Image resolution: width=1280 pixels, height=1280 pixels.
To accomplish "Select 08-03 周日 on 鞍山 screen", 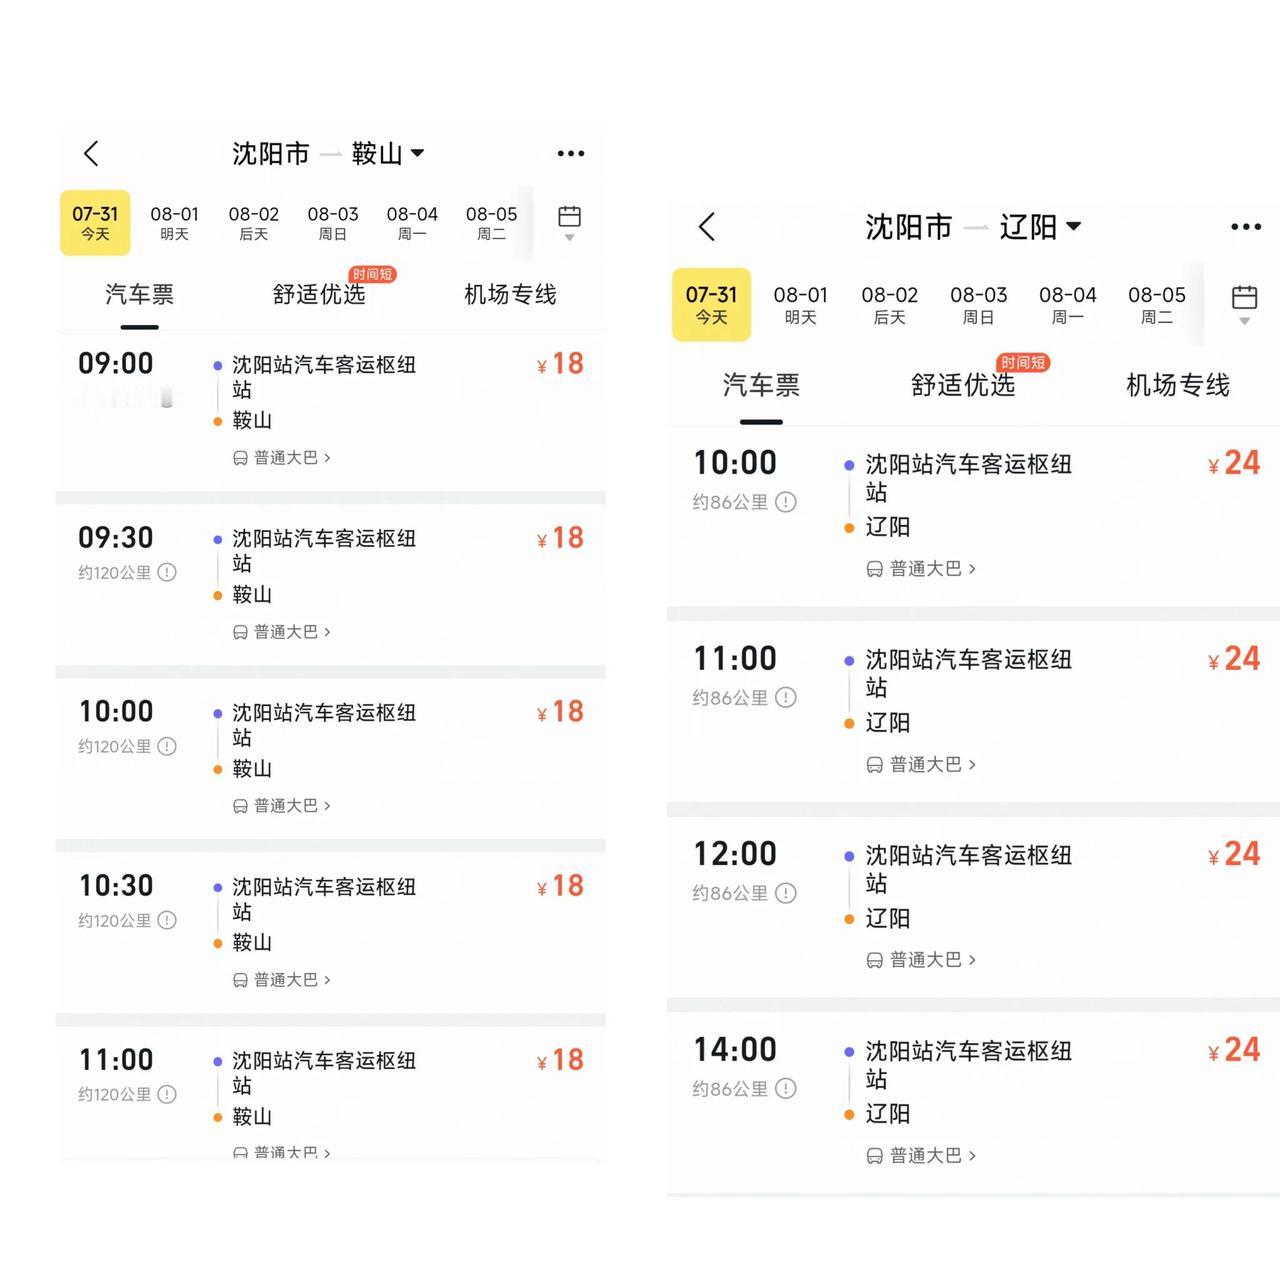I will [x=332, y=222].
